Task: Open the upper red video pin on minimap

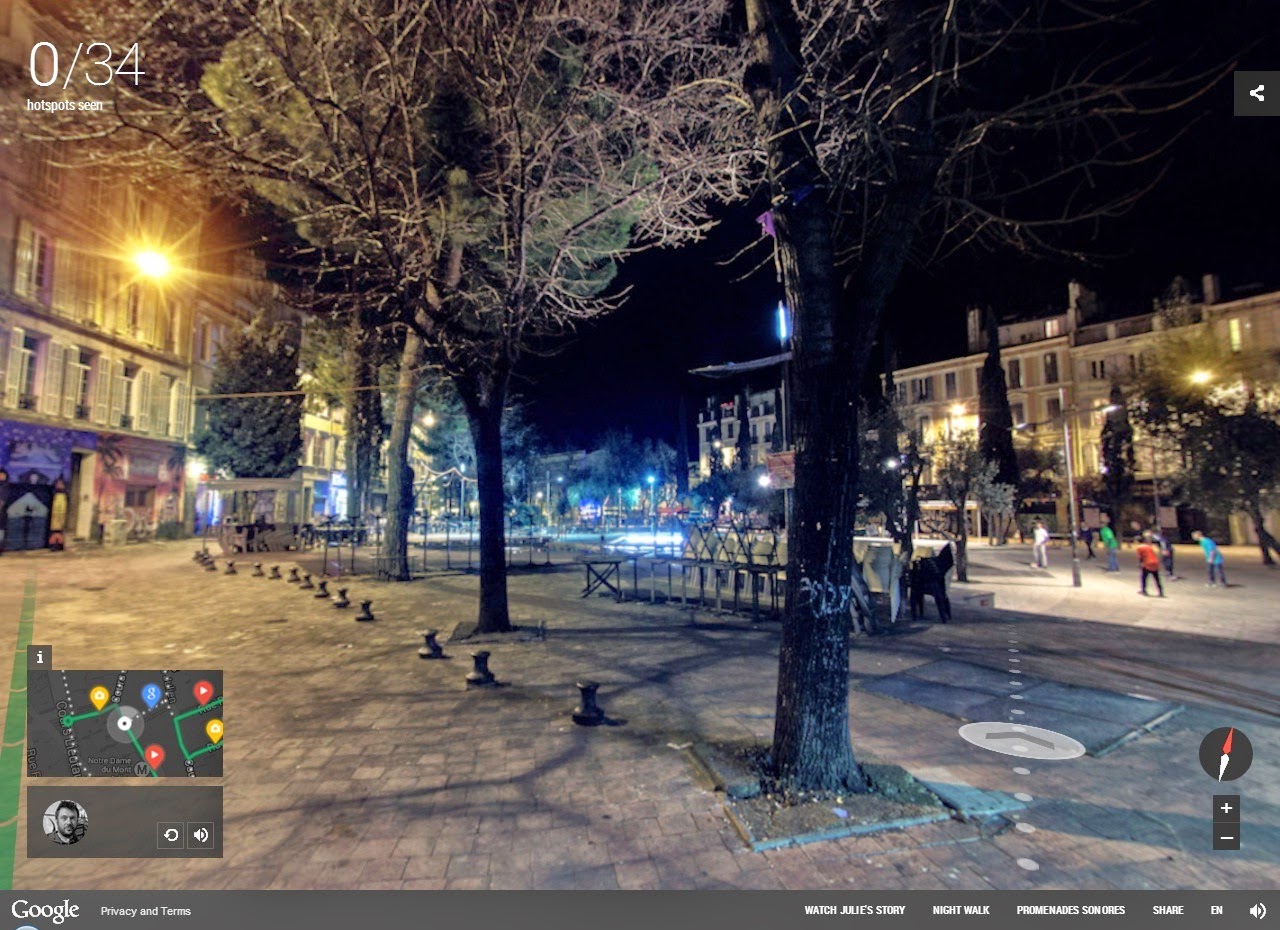Action: pyautogui.click(x=203, y=690)
